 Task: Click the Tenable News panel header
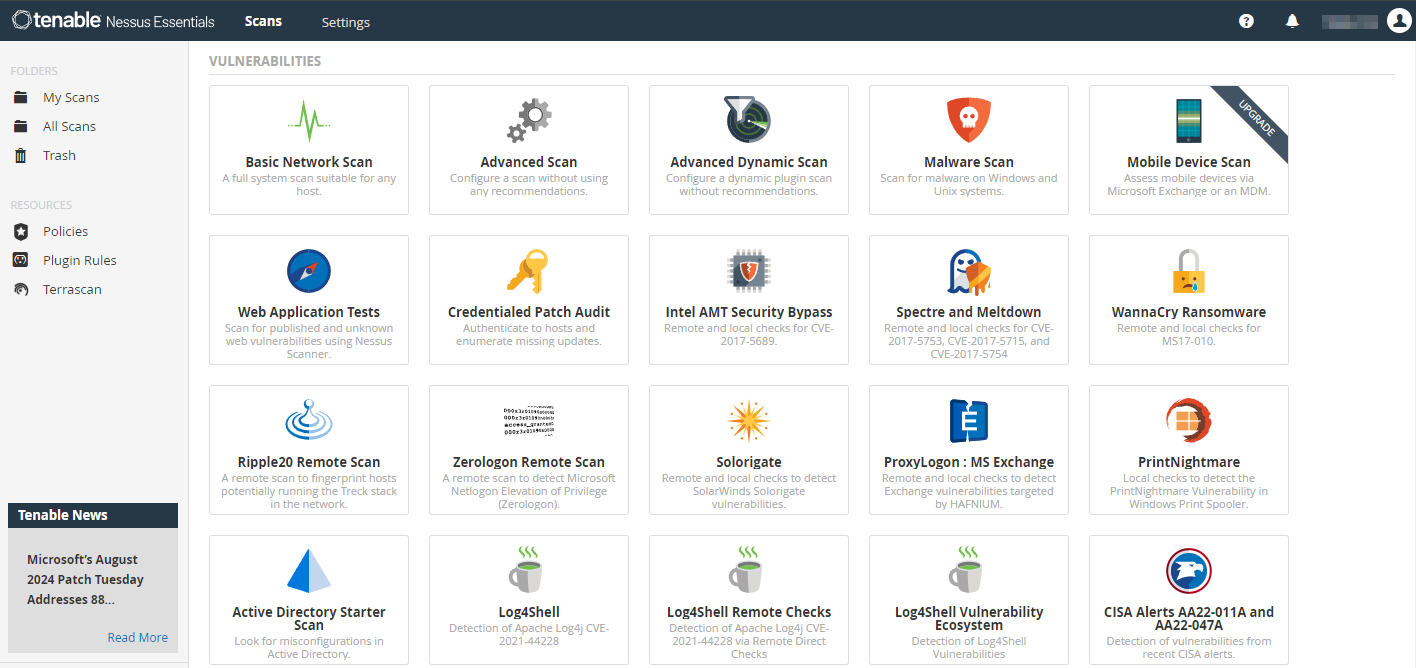(x=93, y=515)
